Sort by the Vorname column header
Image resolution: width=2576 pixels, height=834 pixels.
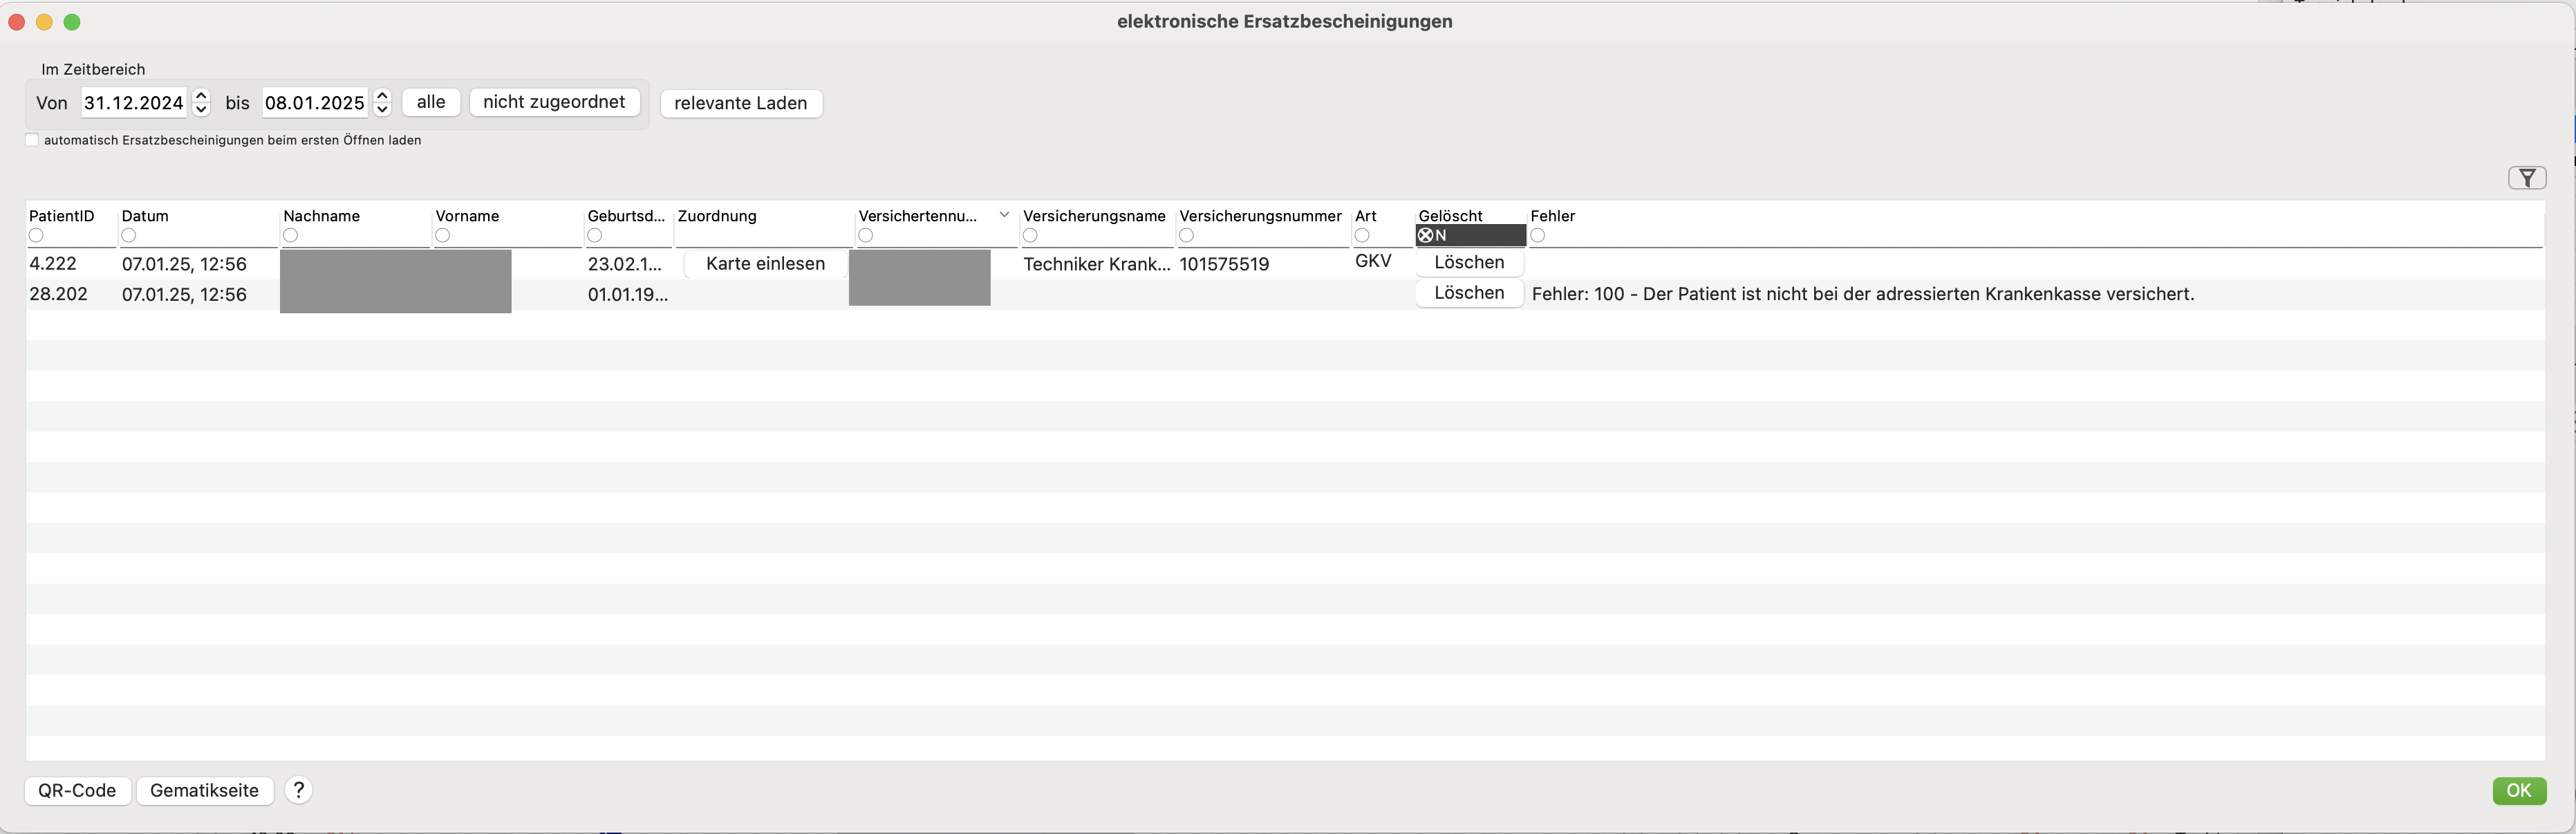467,216
